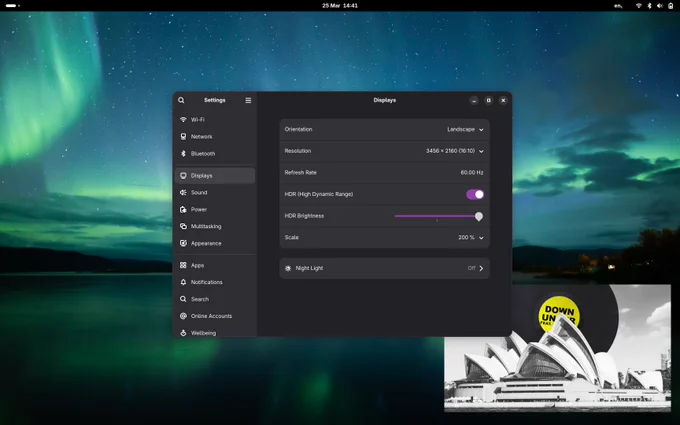680x425 pixels.
Task: Open the Settings search icon
Action: (x=181, y=100)
